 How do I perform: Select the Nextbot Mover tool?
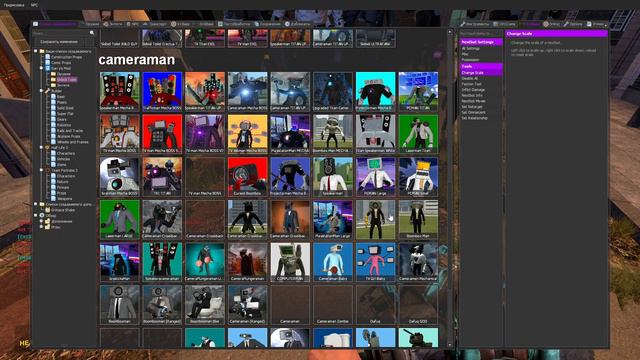pyautogui.click(x=473, y=101)
